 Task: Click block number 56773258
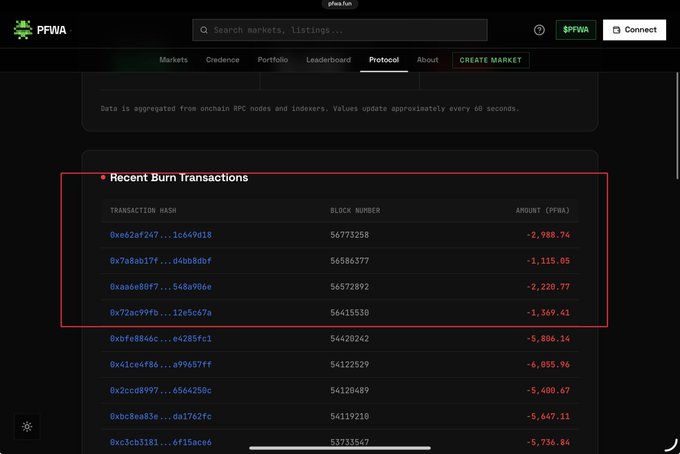pos(350,235)
